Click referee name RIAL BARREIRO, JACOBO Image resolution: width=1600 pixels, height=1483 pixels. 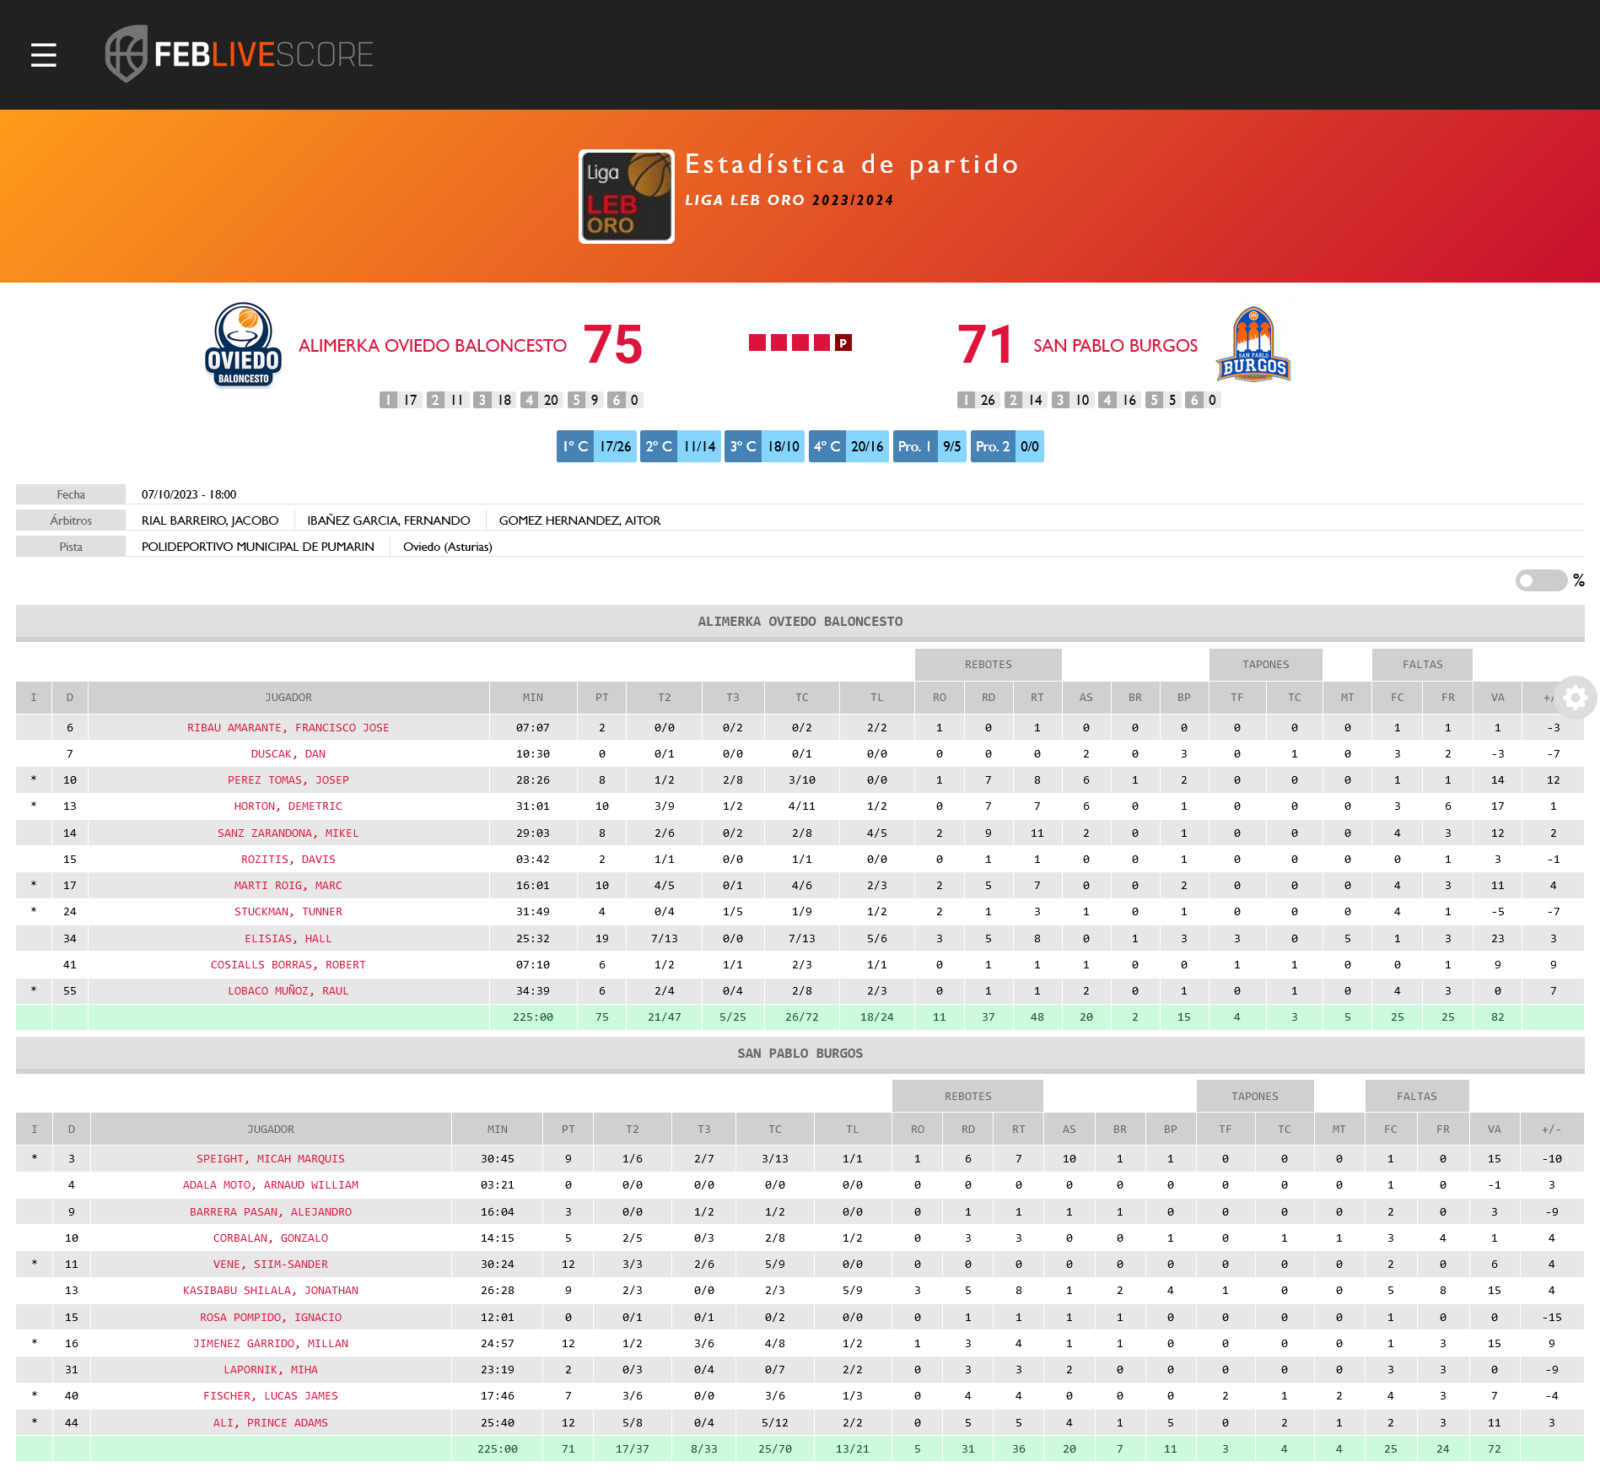click(x=210, y=520)
